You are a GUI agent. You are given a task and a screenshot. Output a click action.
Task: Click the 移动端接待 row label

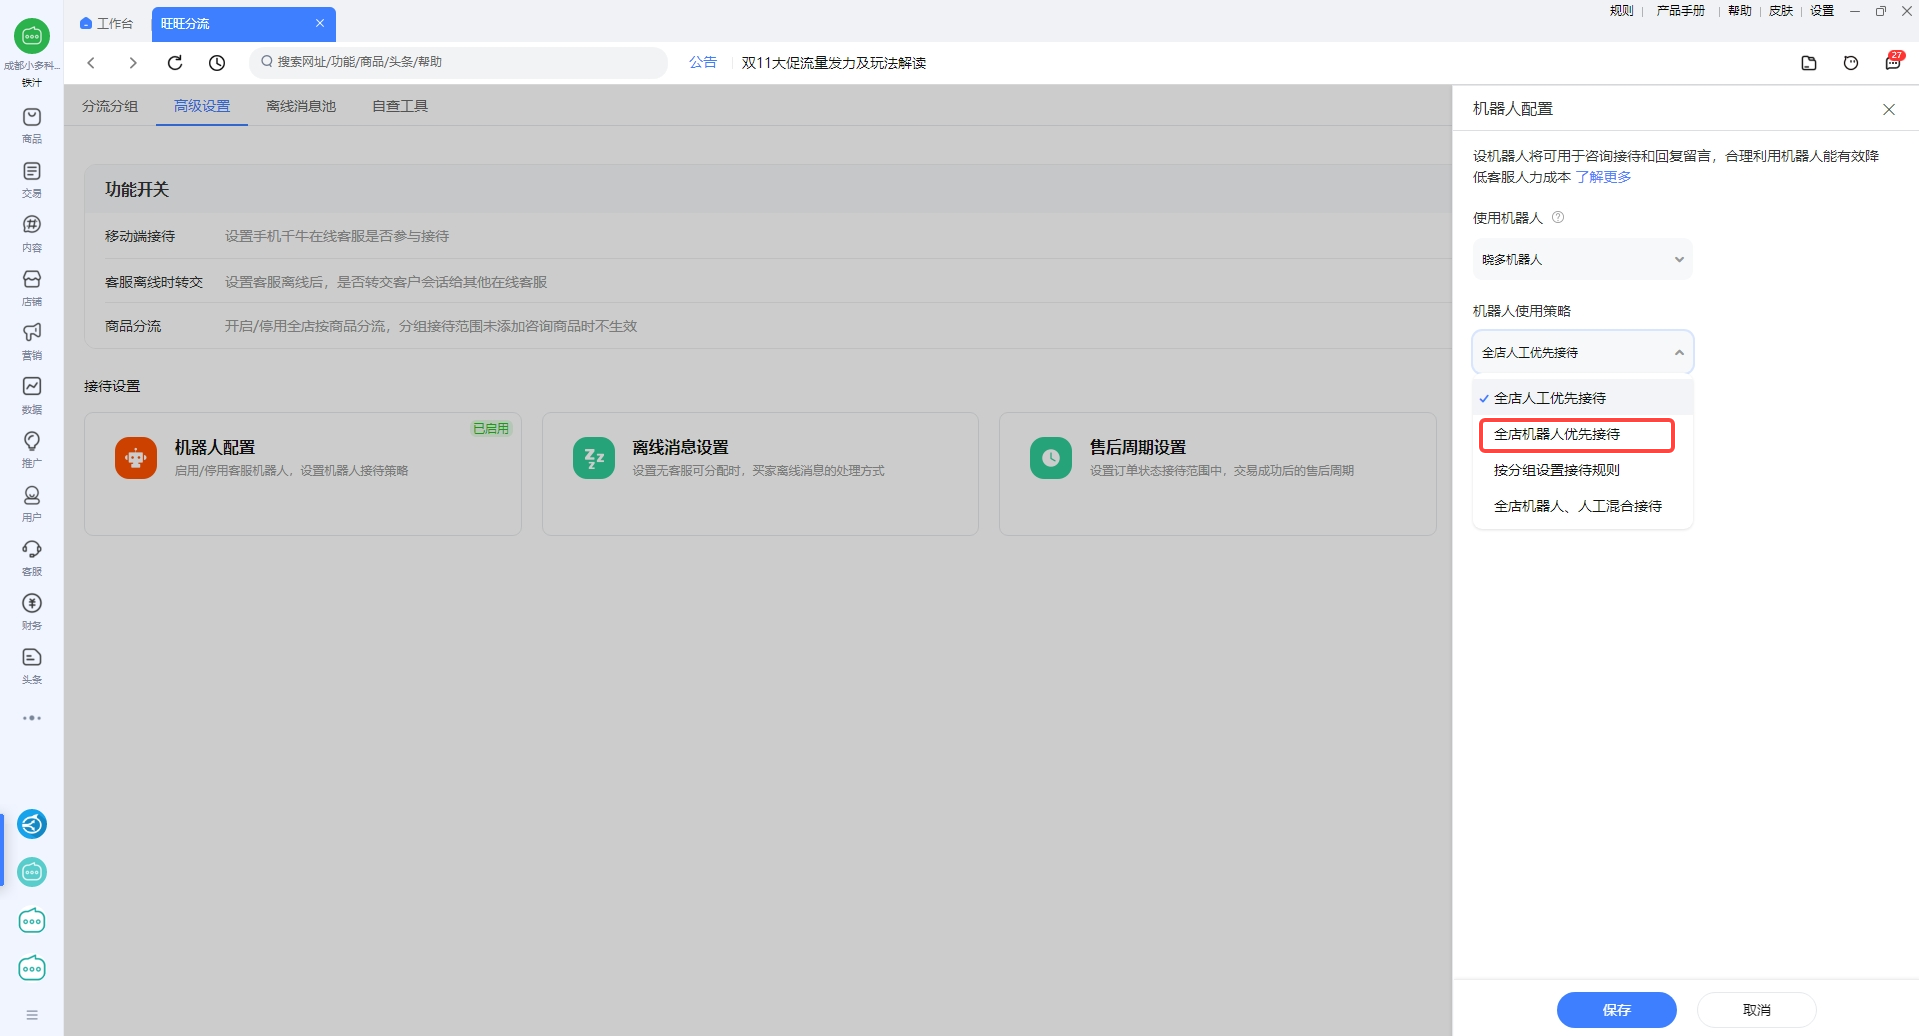coord(140,236)
